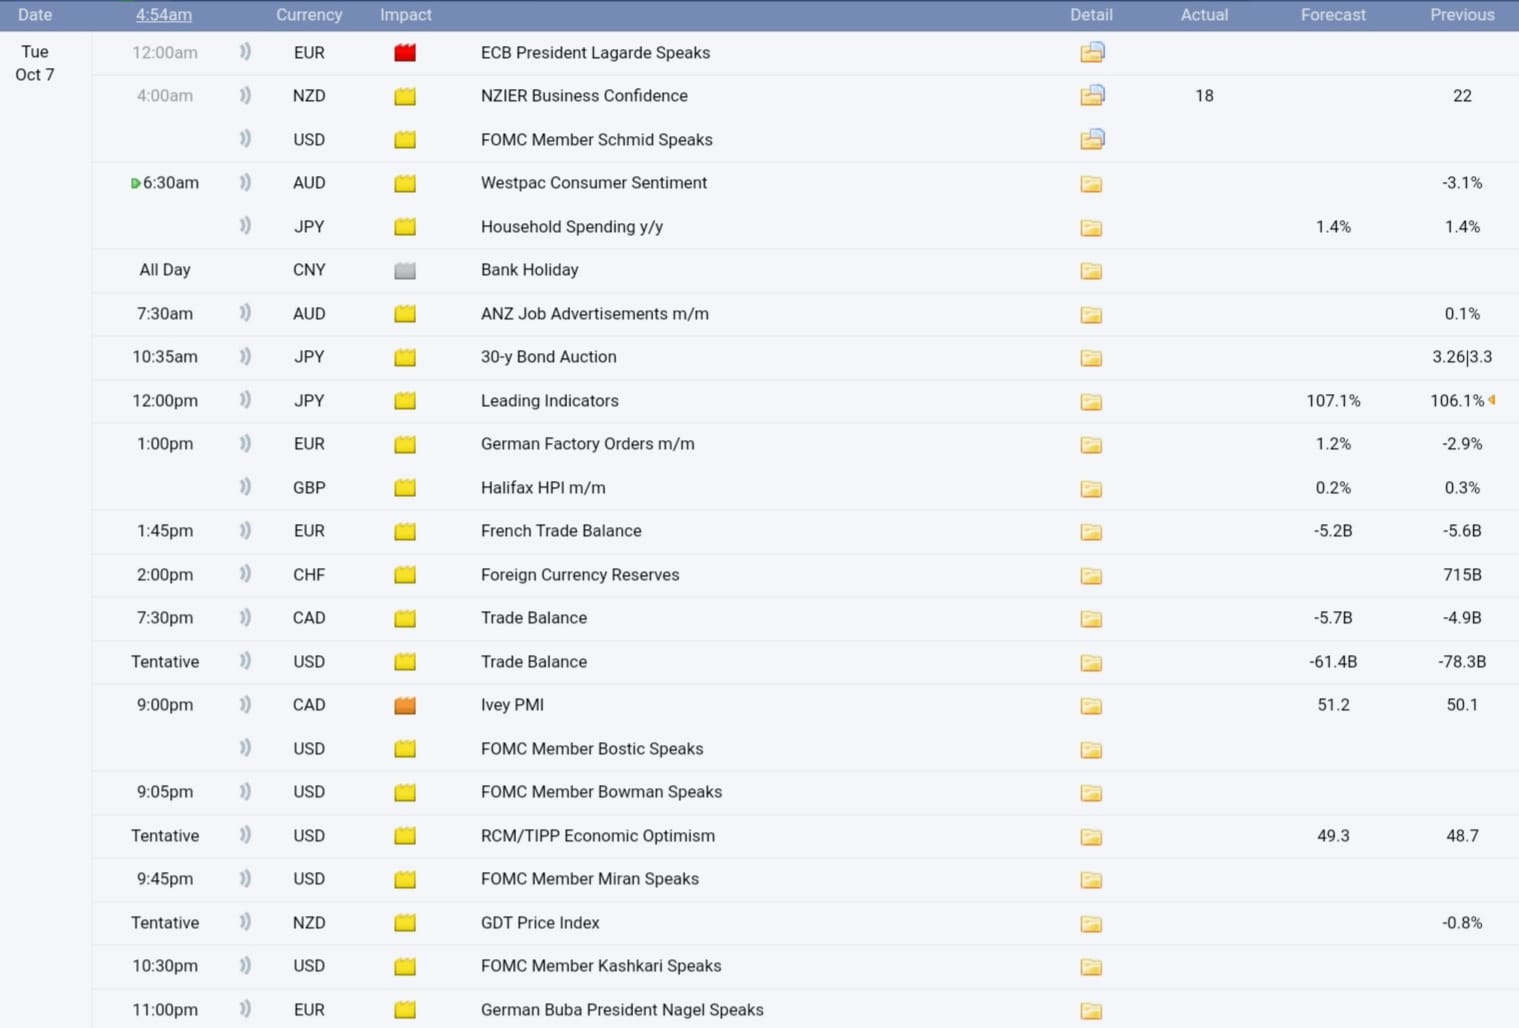Click red high-impact icon for Lagarde speech

(x=405, y=53)
